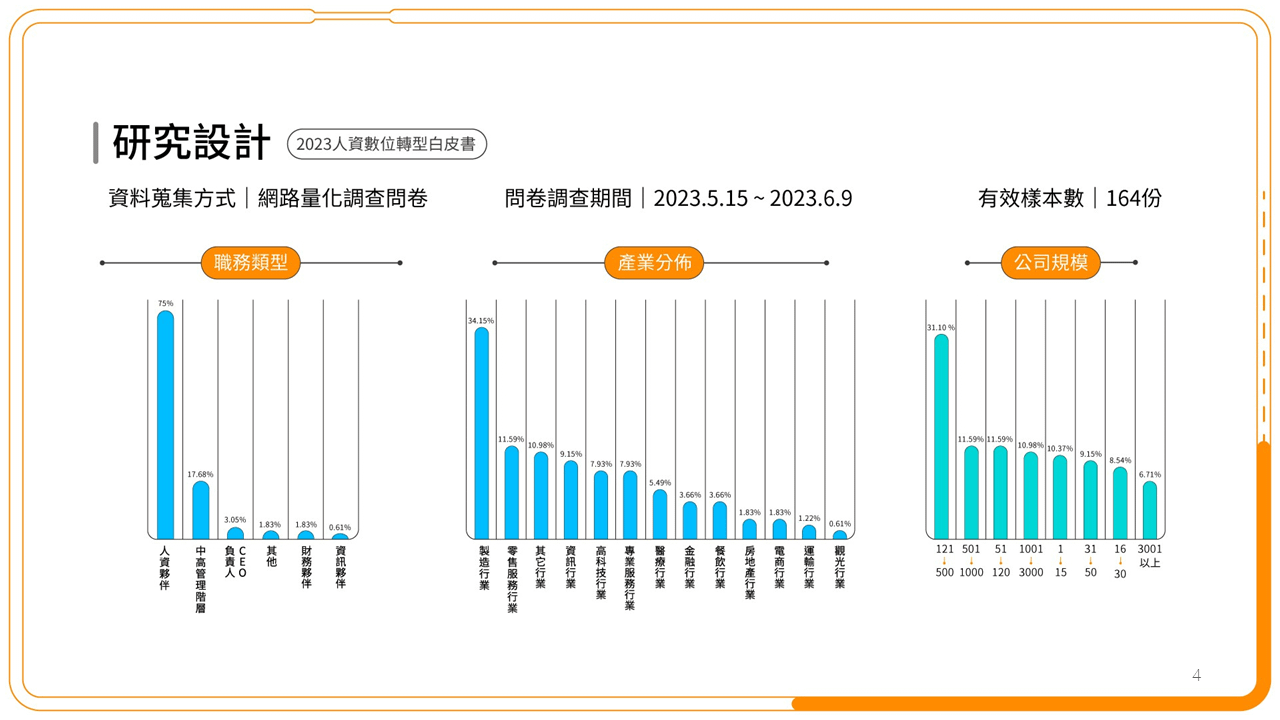1280x720 pixels.
Task: Click the 31.10% company size bar
Action: 941,437
